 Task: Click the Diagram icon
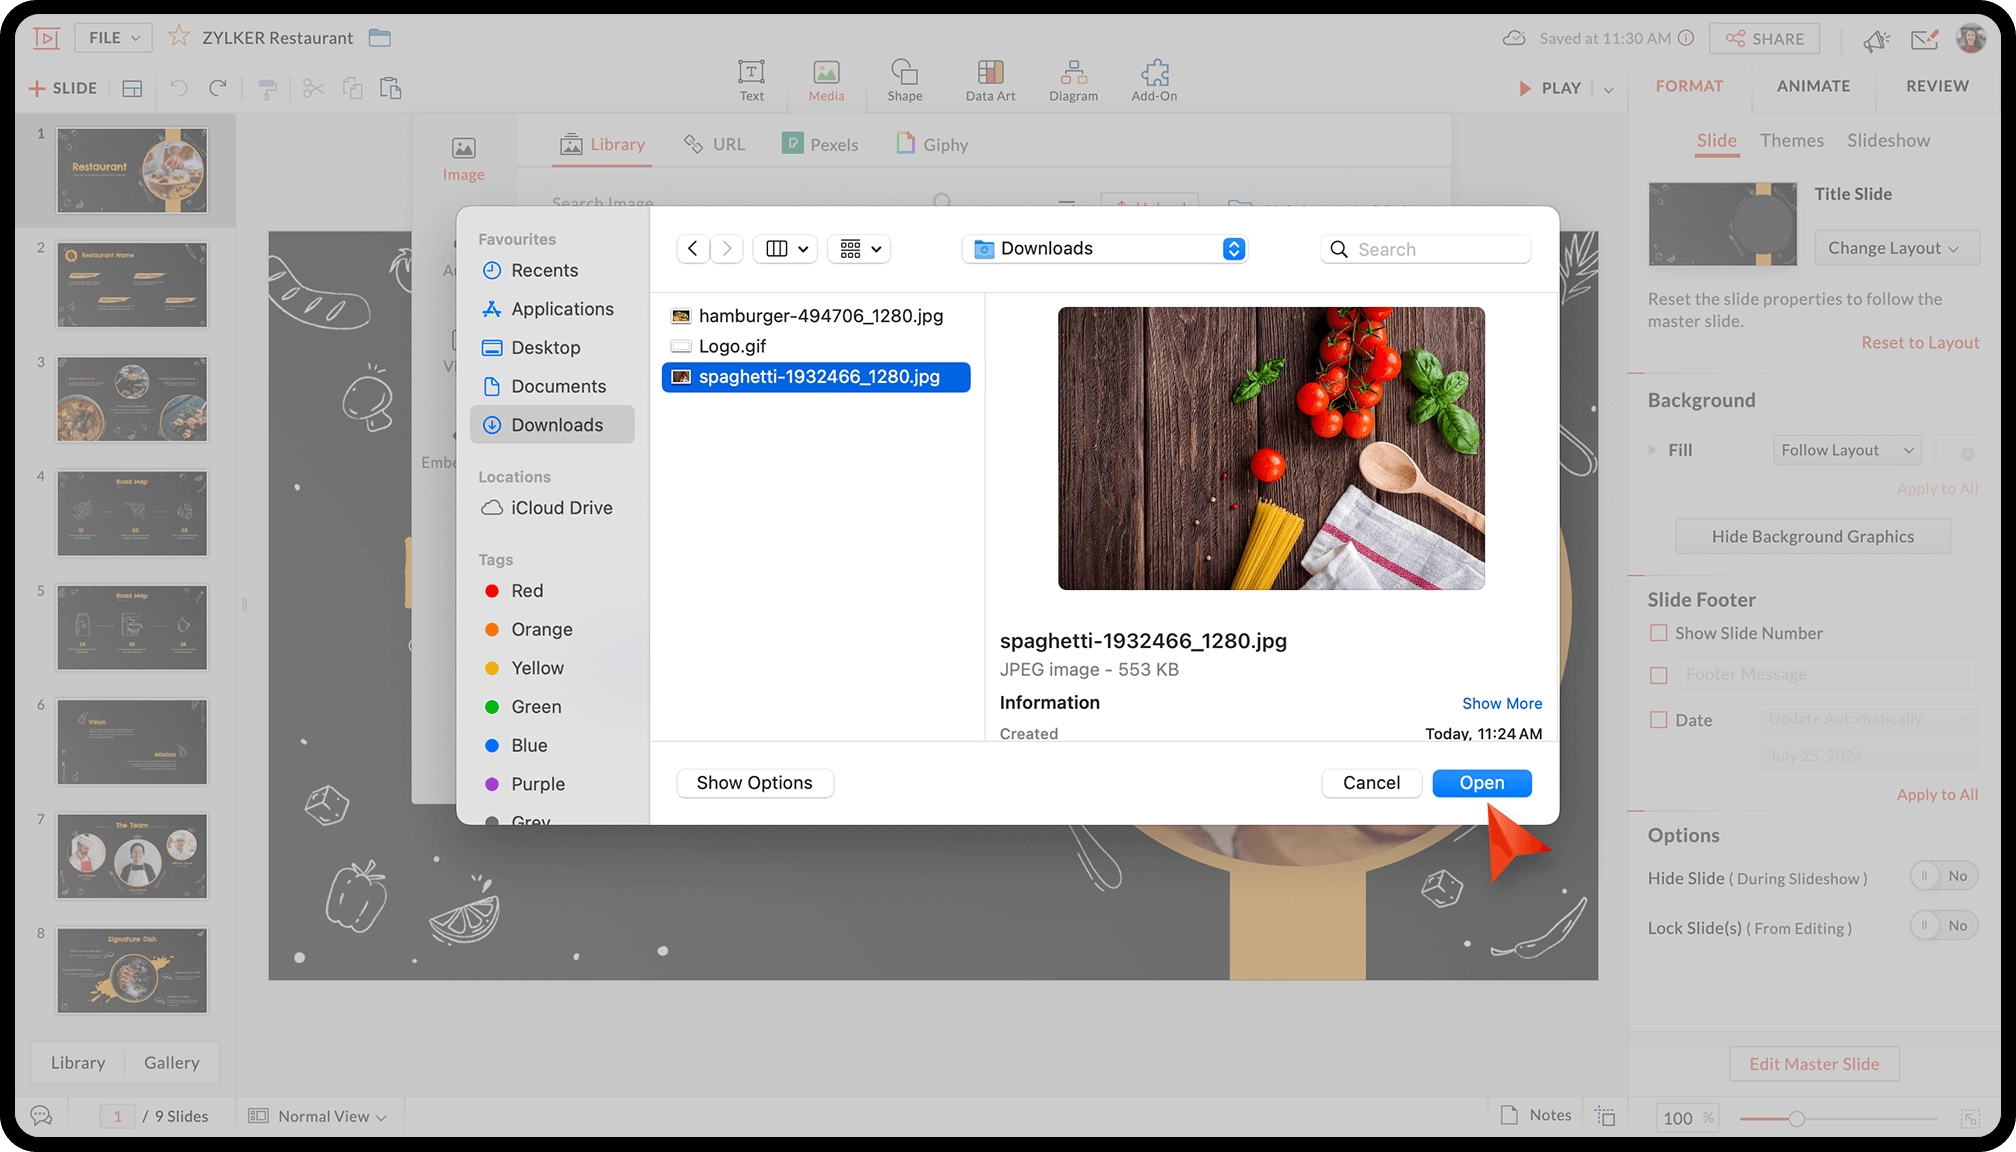point(1073,73)
